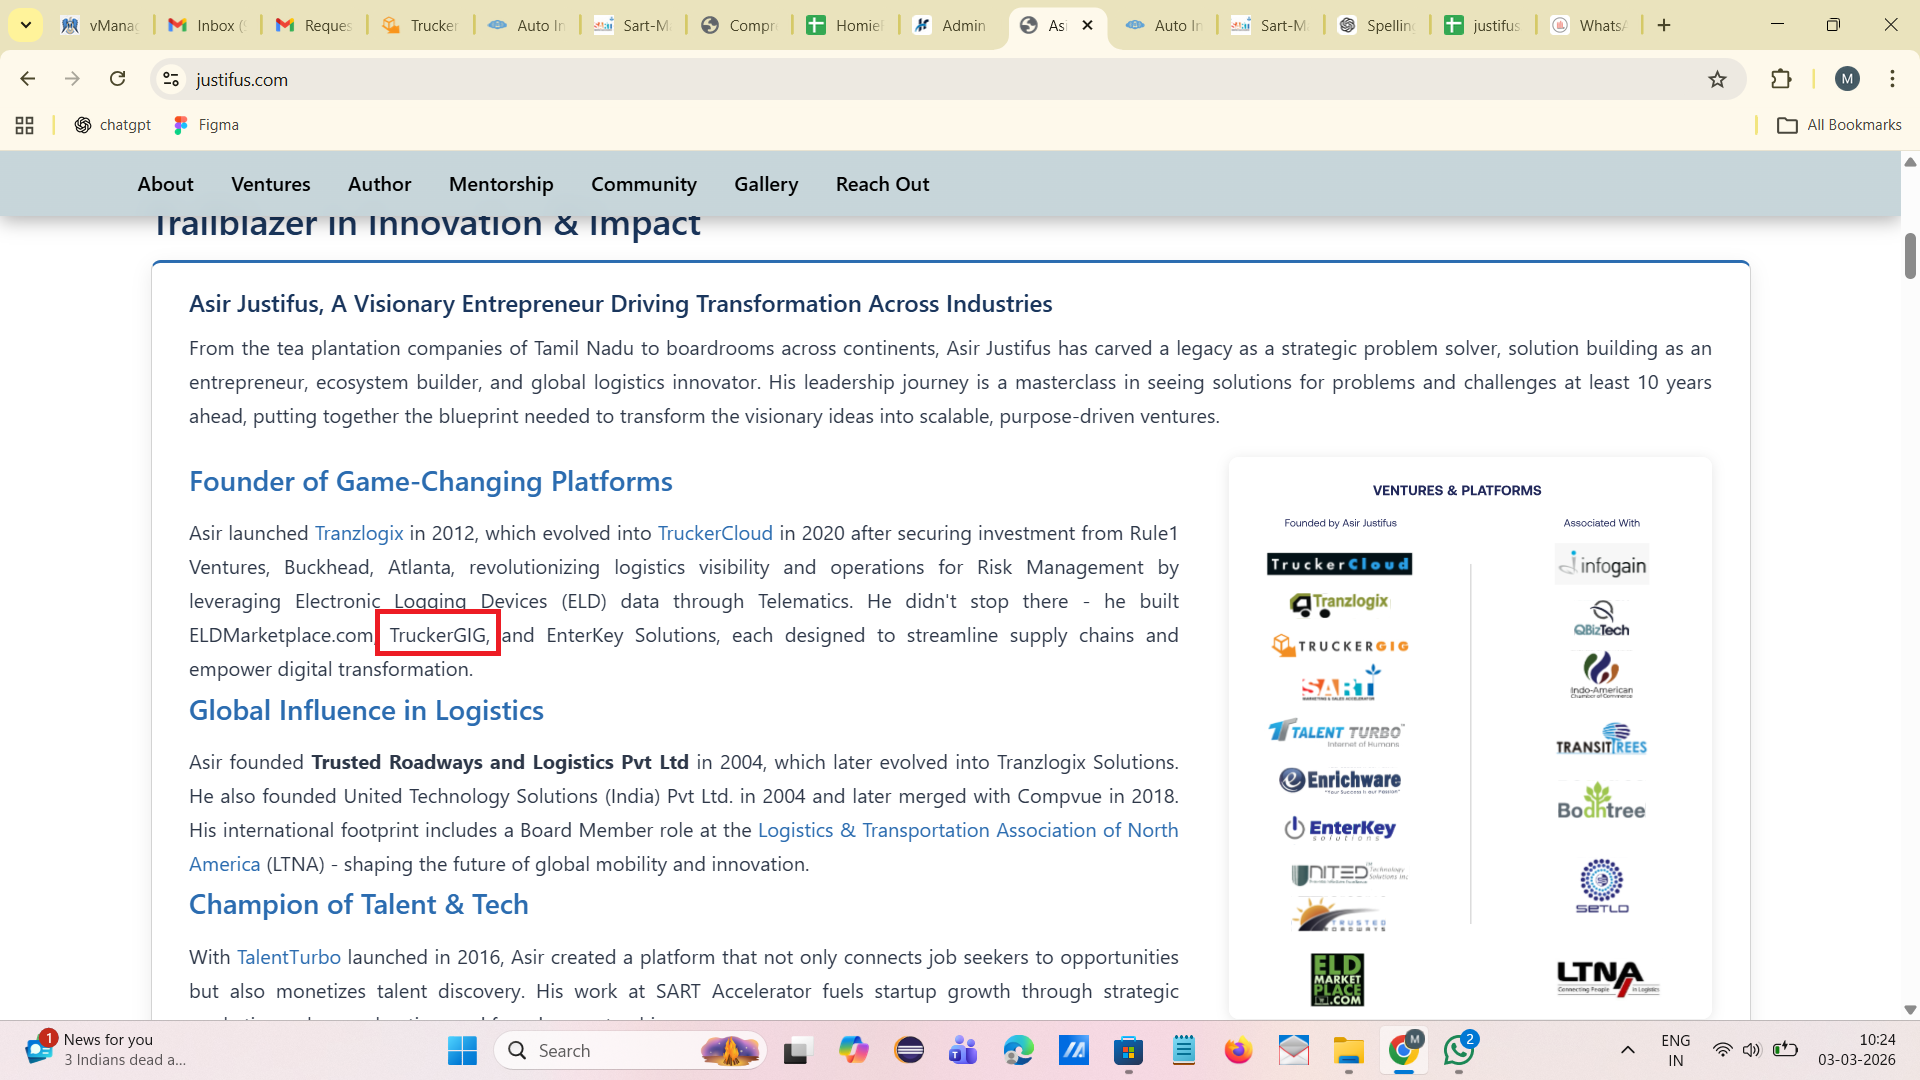
Task: Switch to the WhatsApp tab
Action: click(x=1588, y=25)
